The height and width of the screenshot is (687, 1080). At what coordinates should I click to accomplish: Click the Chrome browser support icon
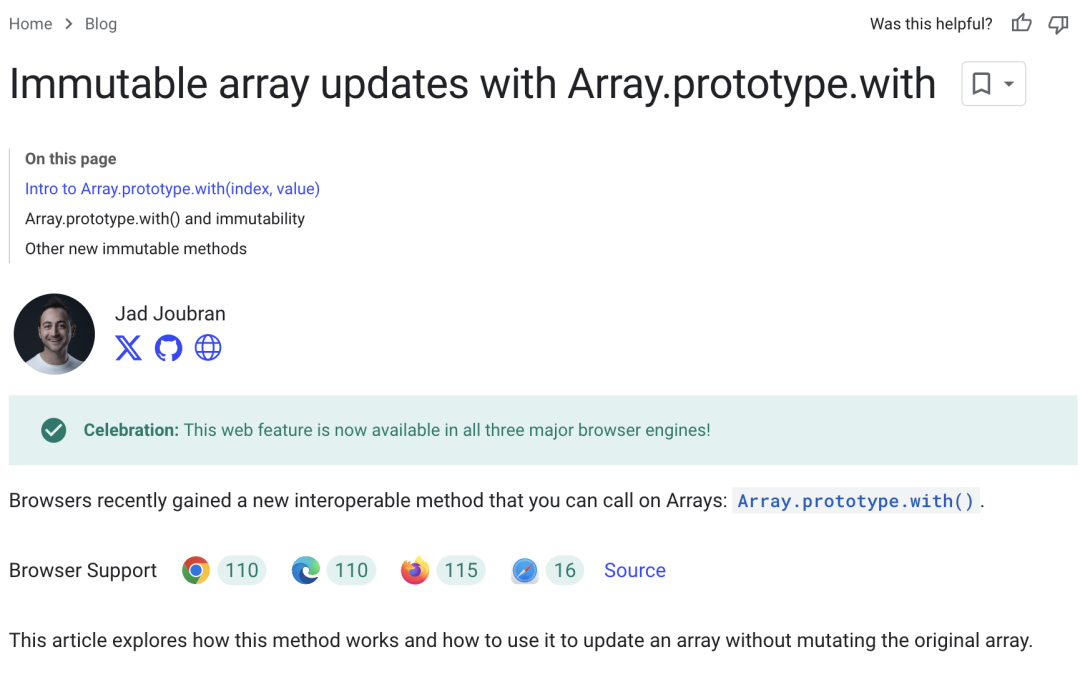(196, 571)
